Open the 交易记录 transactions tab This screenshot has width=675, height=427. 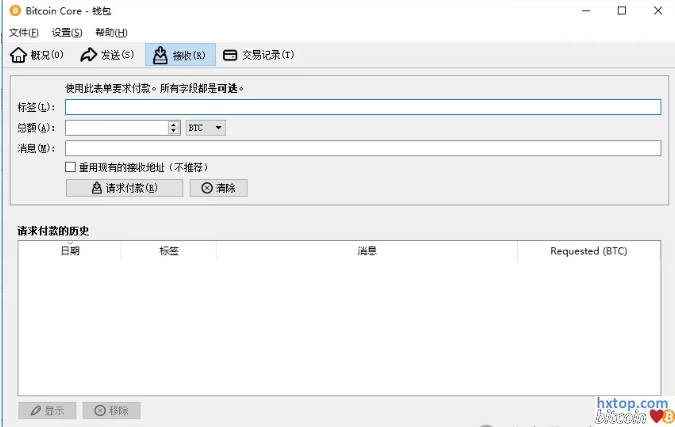(x=258, y=55)
